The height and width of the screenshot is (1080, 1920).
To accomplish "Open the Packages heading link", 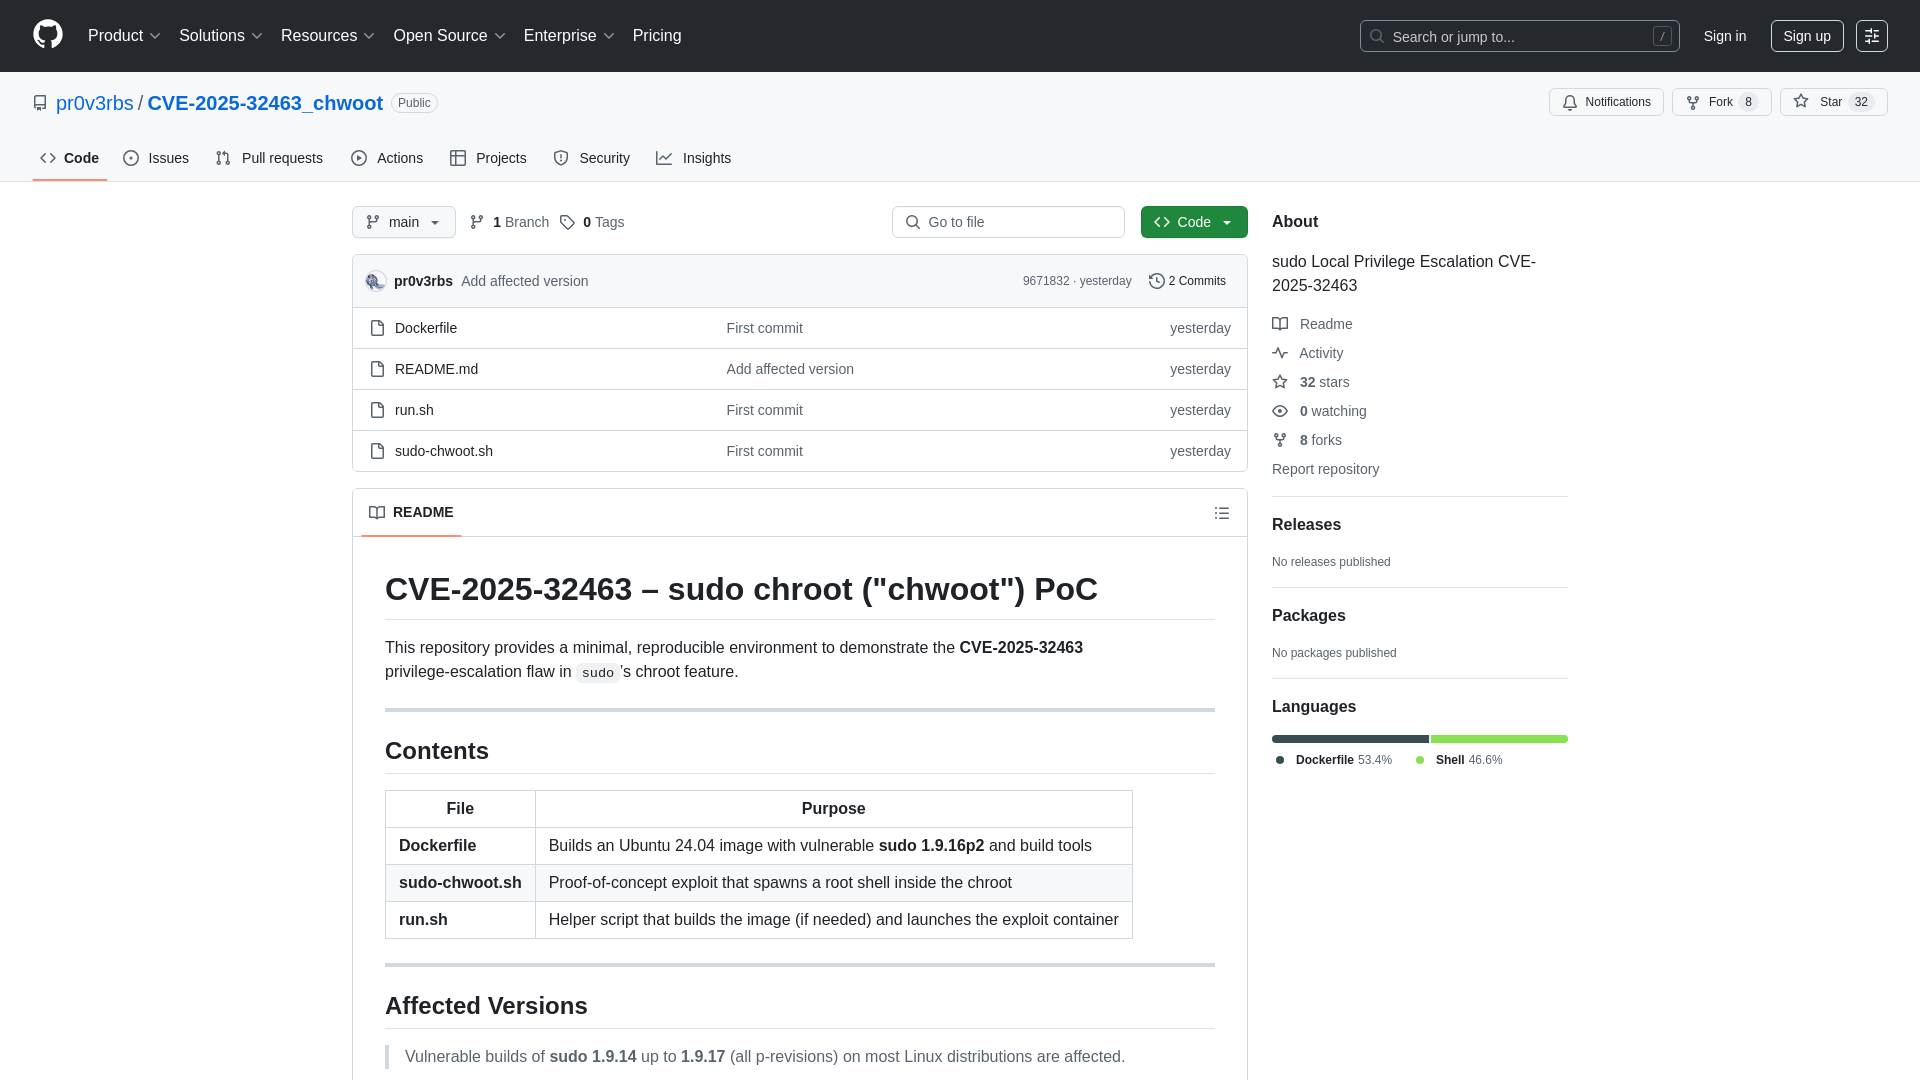I will pos(1308,616).
